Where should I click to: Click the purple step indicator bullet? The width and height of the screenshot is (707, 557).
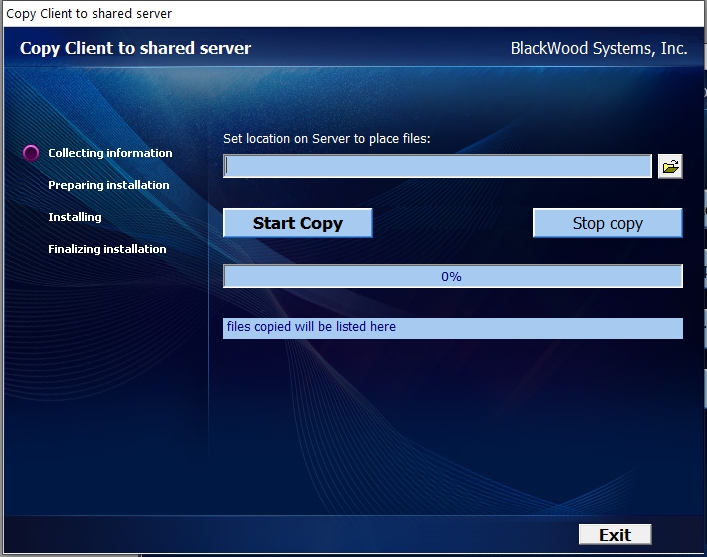coord(31,153)
